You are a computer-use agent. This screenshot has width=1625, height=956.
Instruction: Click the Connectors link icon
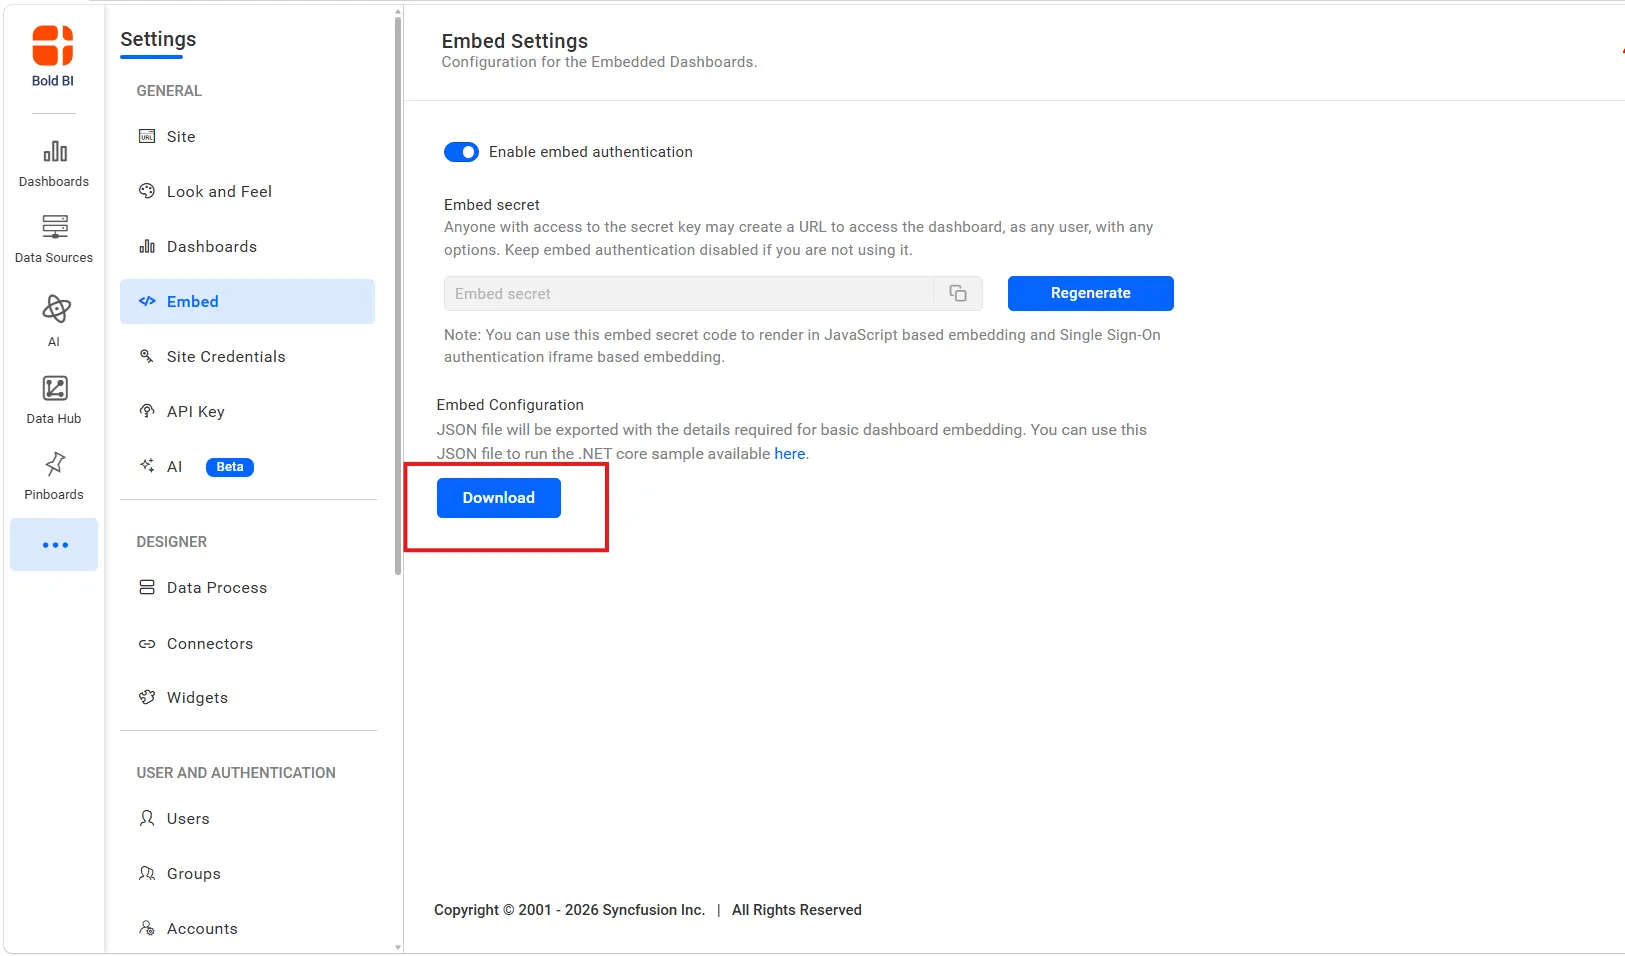pos(147,644)
